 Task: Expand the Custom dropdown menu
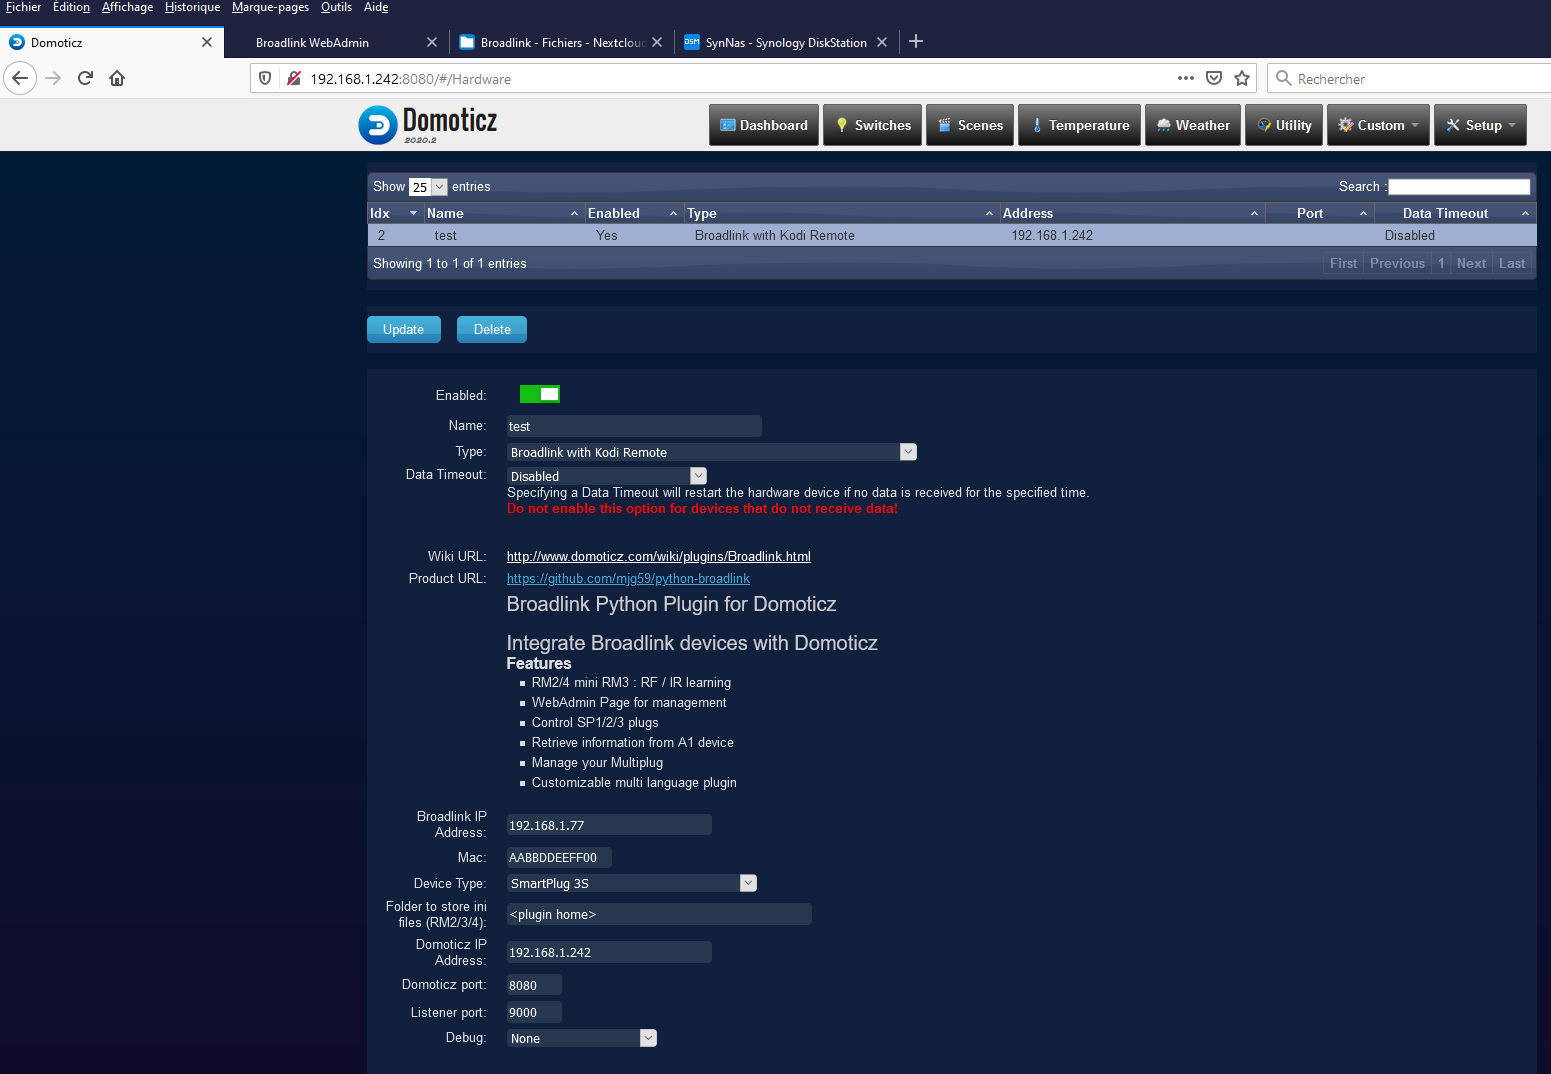(1378, 125)
